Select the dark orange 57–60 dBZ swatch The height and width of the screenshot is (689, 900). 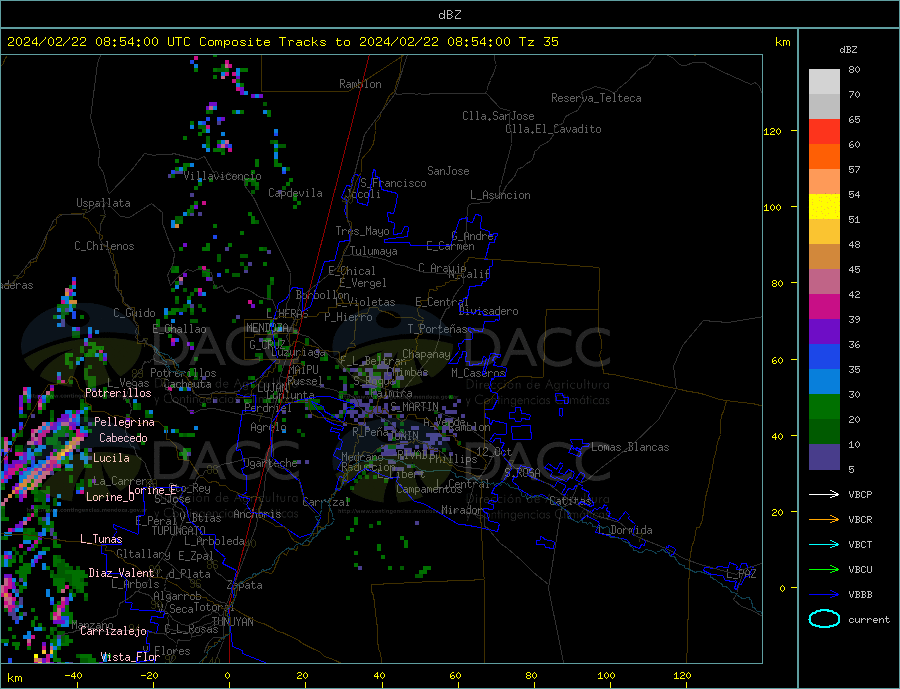coord(824,157)
